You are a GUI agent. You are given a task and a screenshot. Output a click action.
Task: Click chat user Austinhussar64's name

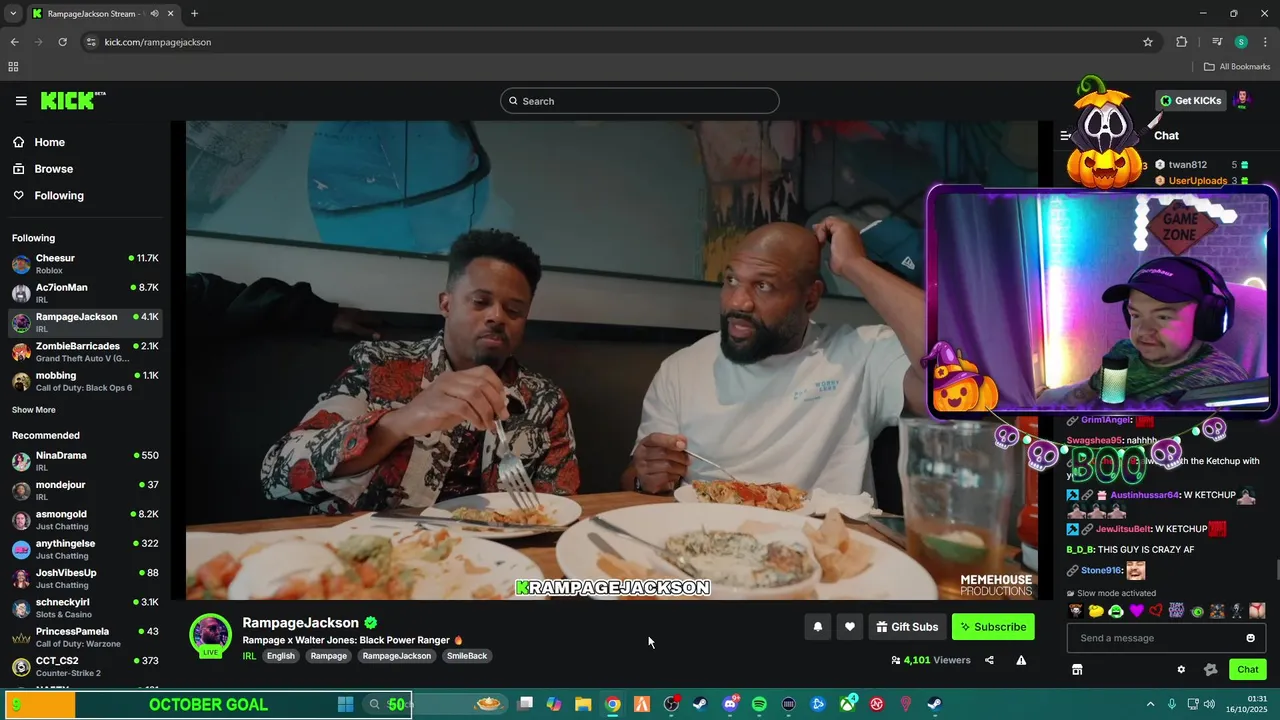tap(1144, 495)
